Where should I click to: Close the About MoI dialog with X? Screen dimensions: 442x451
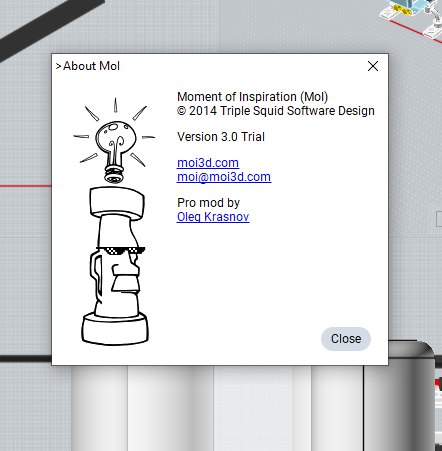[x=373, y=66]
